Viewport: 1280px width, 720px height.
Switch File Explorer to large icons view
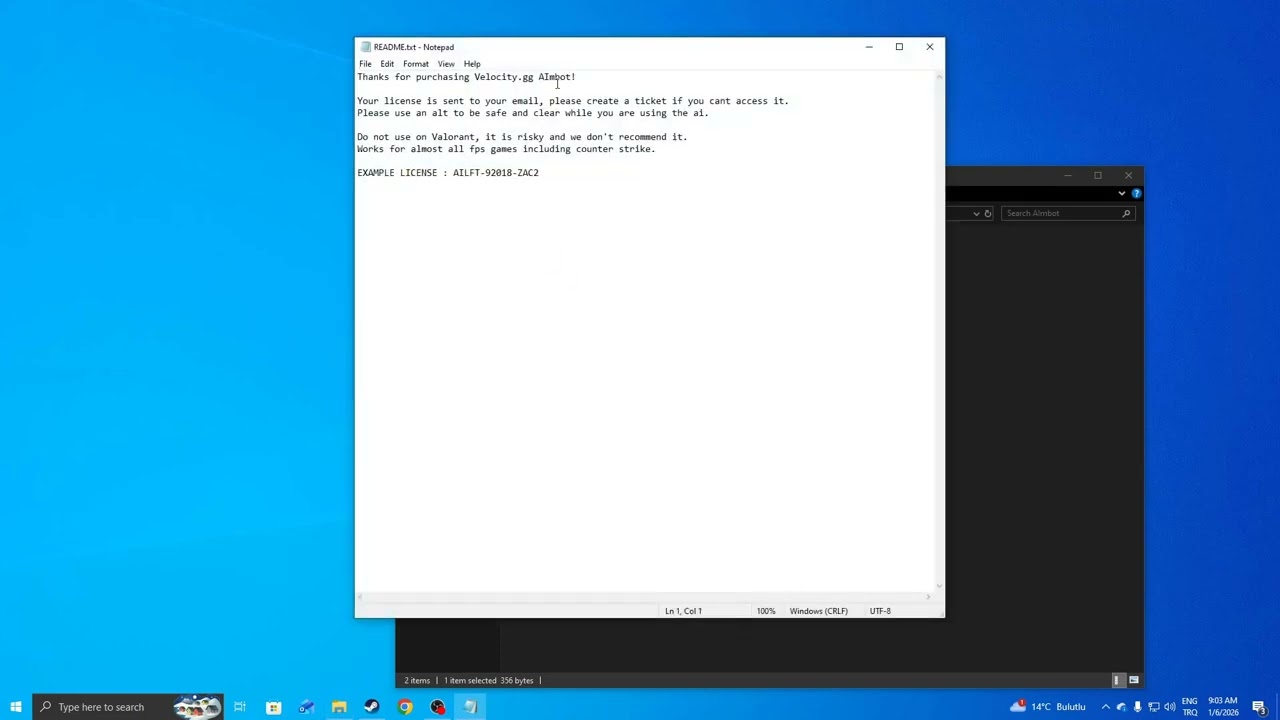[1134, 680]
